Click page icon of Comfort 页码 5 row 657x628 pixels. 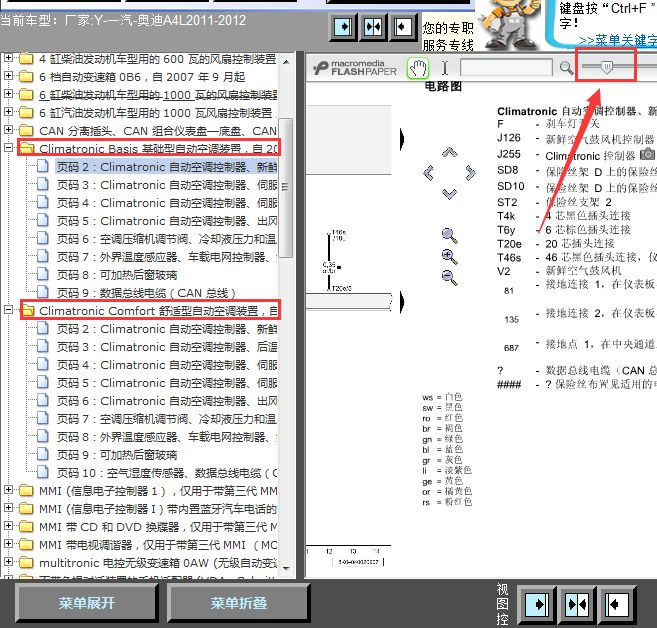43,382
